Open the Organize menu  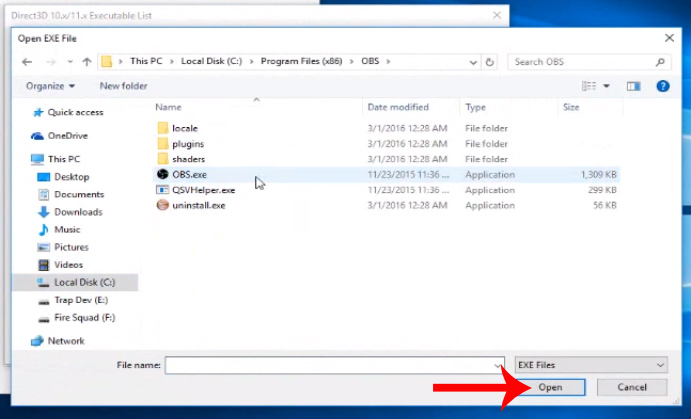[50, 86]
